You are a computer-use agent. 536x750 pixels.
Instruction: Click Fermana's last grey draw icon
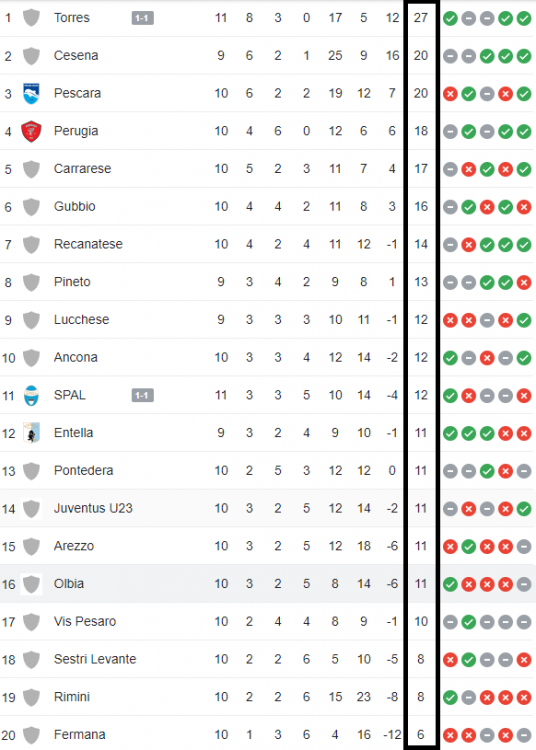pyautogui.click(x=524, y=735)
